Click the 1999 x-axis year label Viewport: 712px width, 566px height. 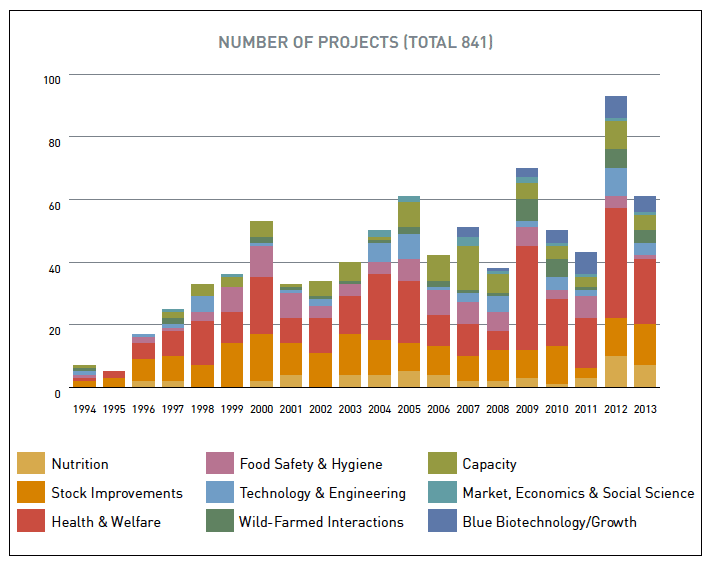[232, 409]
